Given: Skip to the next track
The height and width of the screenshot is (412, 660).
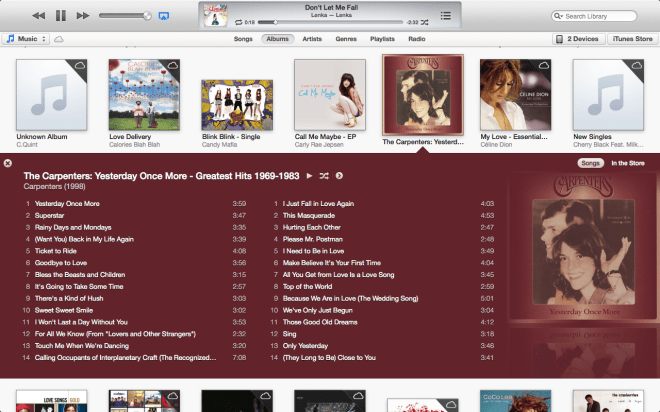Looking at the screenshot, I should 83,16.
